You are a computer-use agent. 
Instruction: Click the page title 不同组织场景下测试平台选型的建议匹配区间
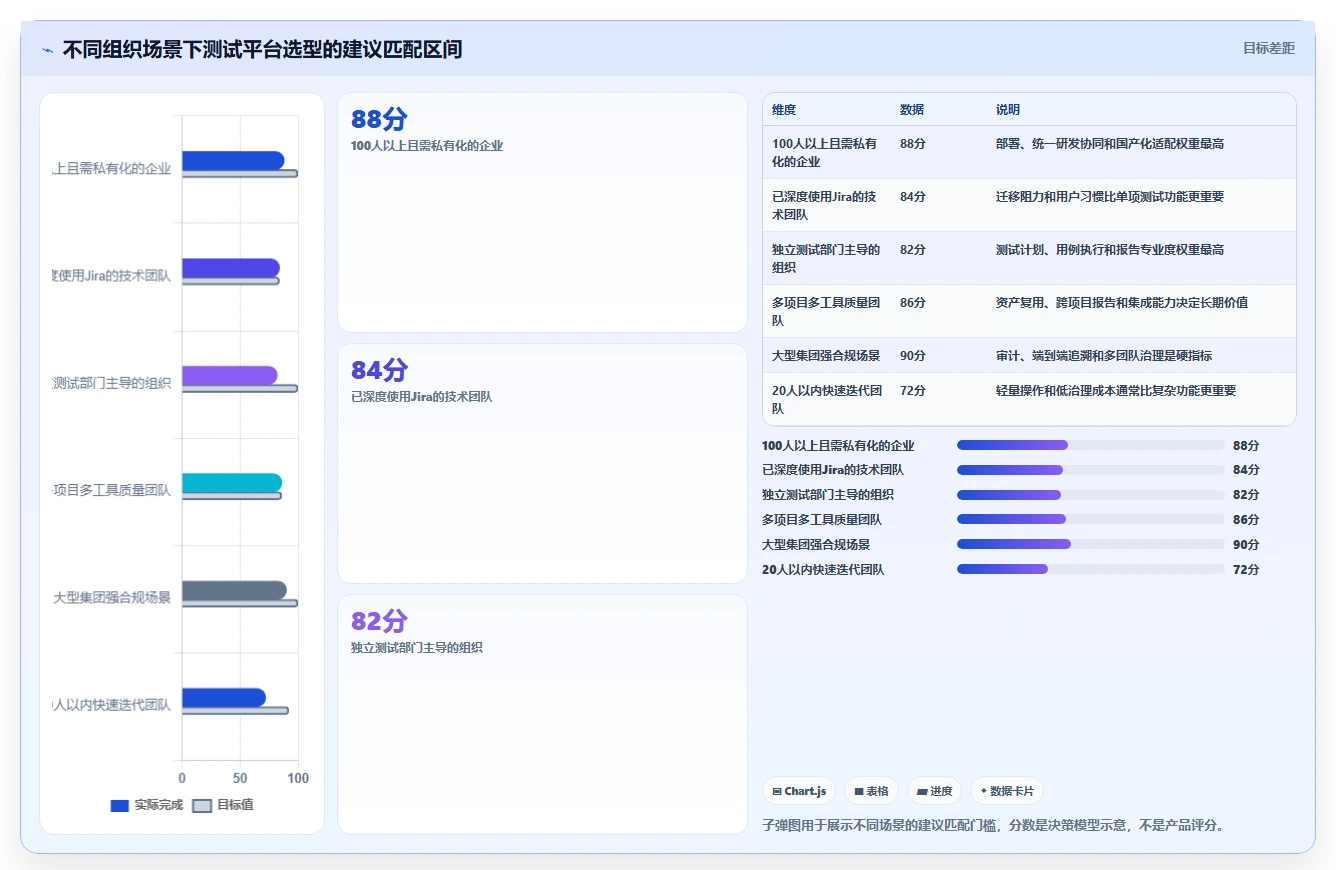(262, 49)
